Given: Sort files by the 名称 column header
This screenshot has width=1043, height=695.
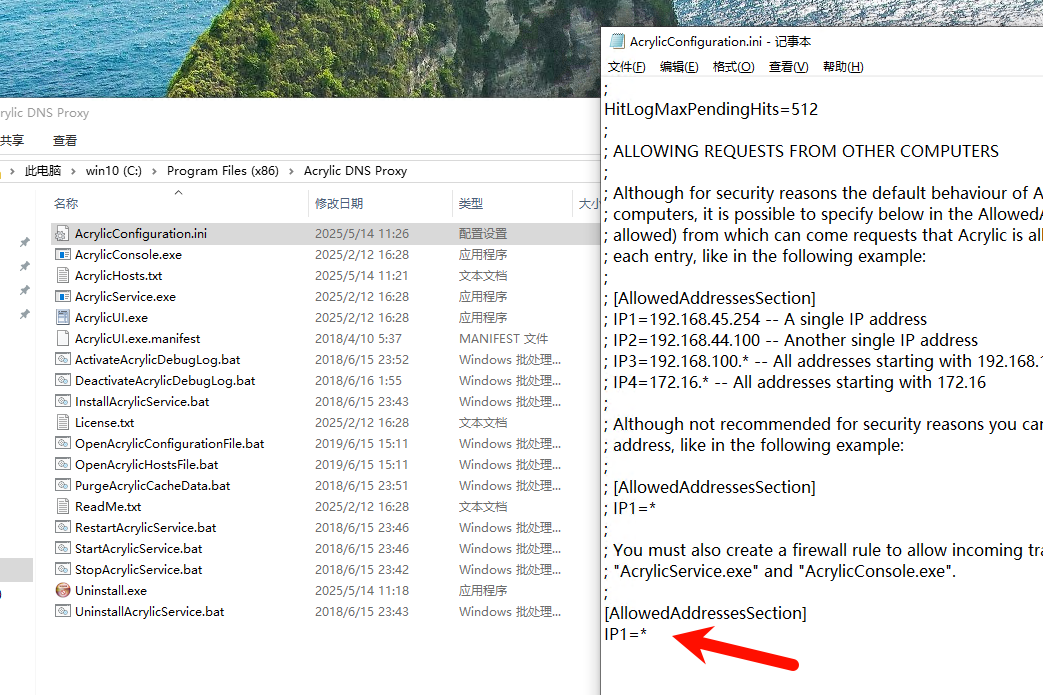Looking at the screenshot, I should point(66,204).
